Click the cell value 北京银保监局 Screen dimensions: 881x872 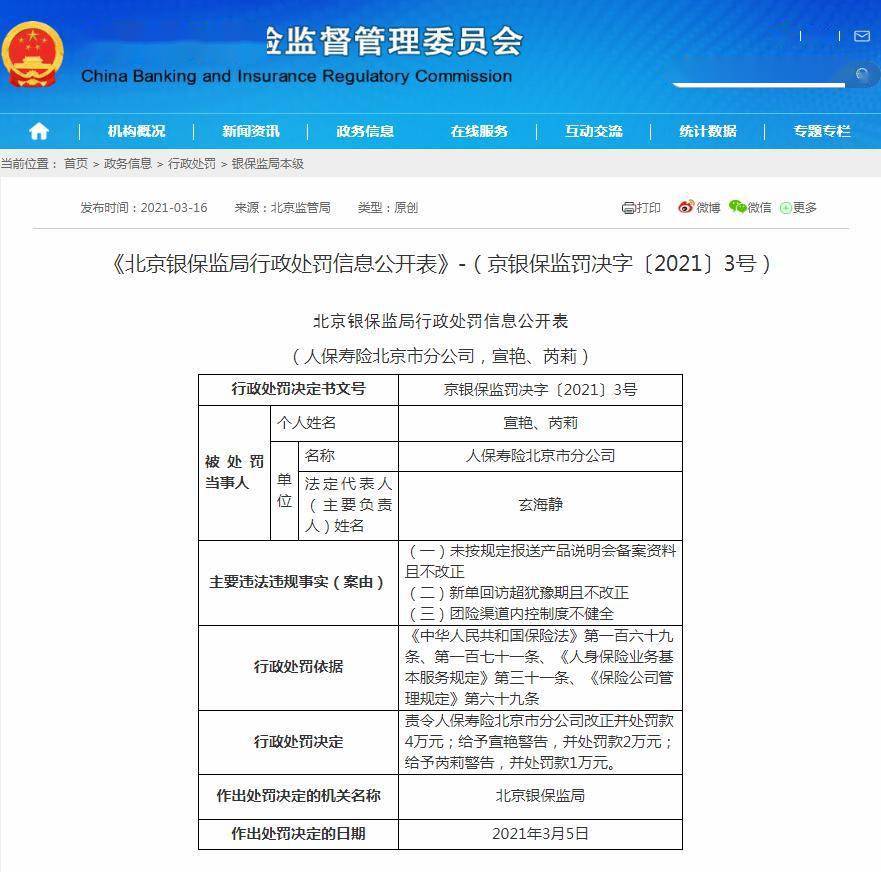click(x=540, y=796)
